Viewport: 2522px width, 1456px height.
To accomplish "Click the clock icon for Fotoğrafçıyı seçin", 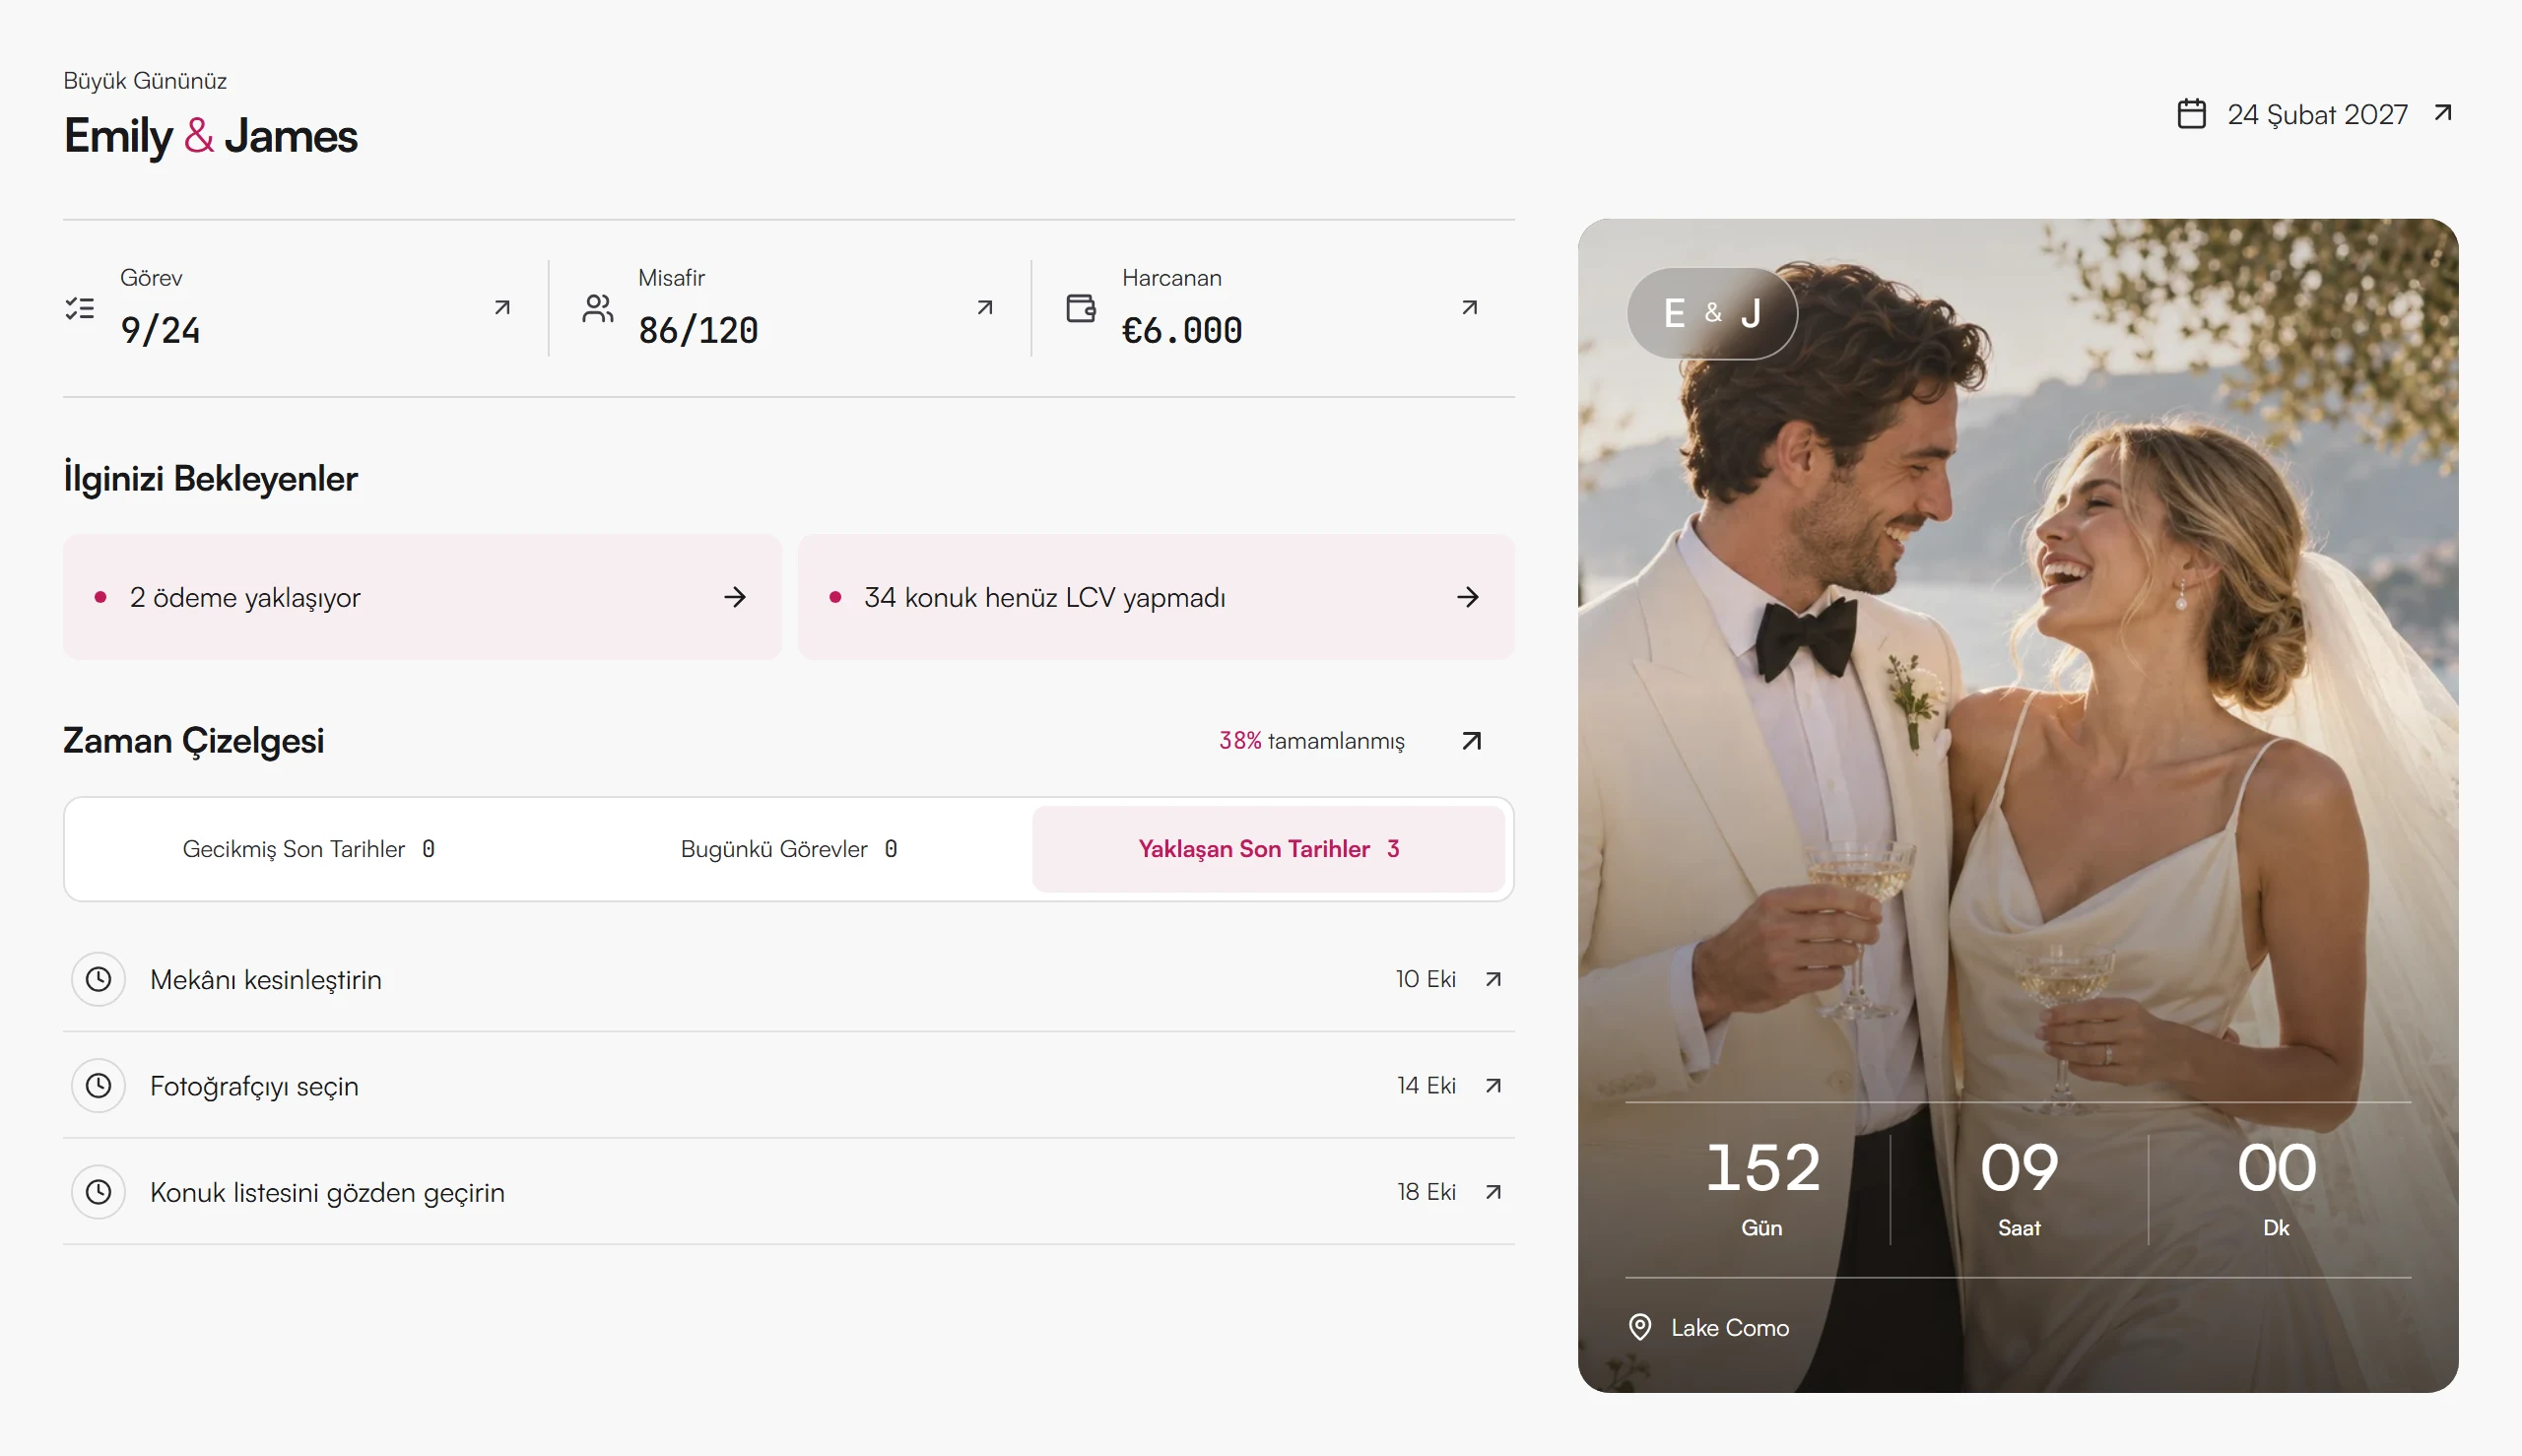I will coord(98,1085).
